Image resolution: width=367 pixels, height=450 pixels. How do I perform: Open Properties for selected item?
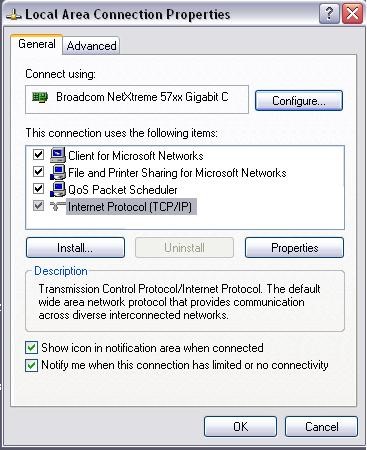tap(294, 248)
